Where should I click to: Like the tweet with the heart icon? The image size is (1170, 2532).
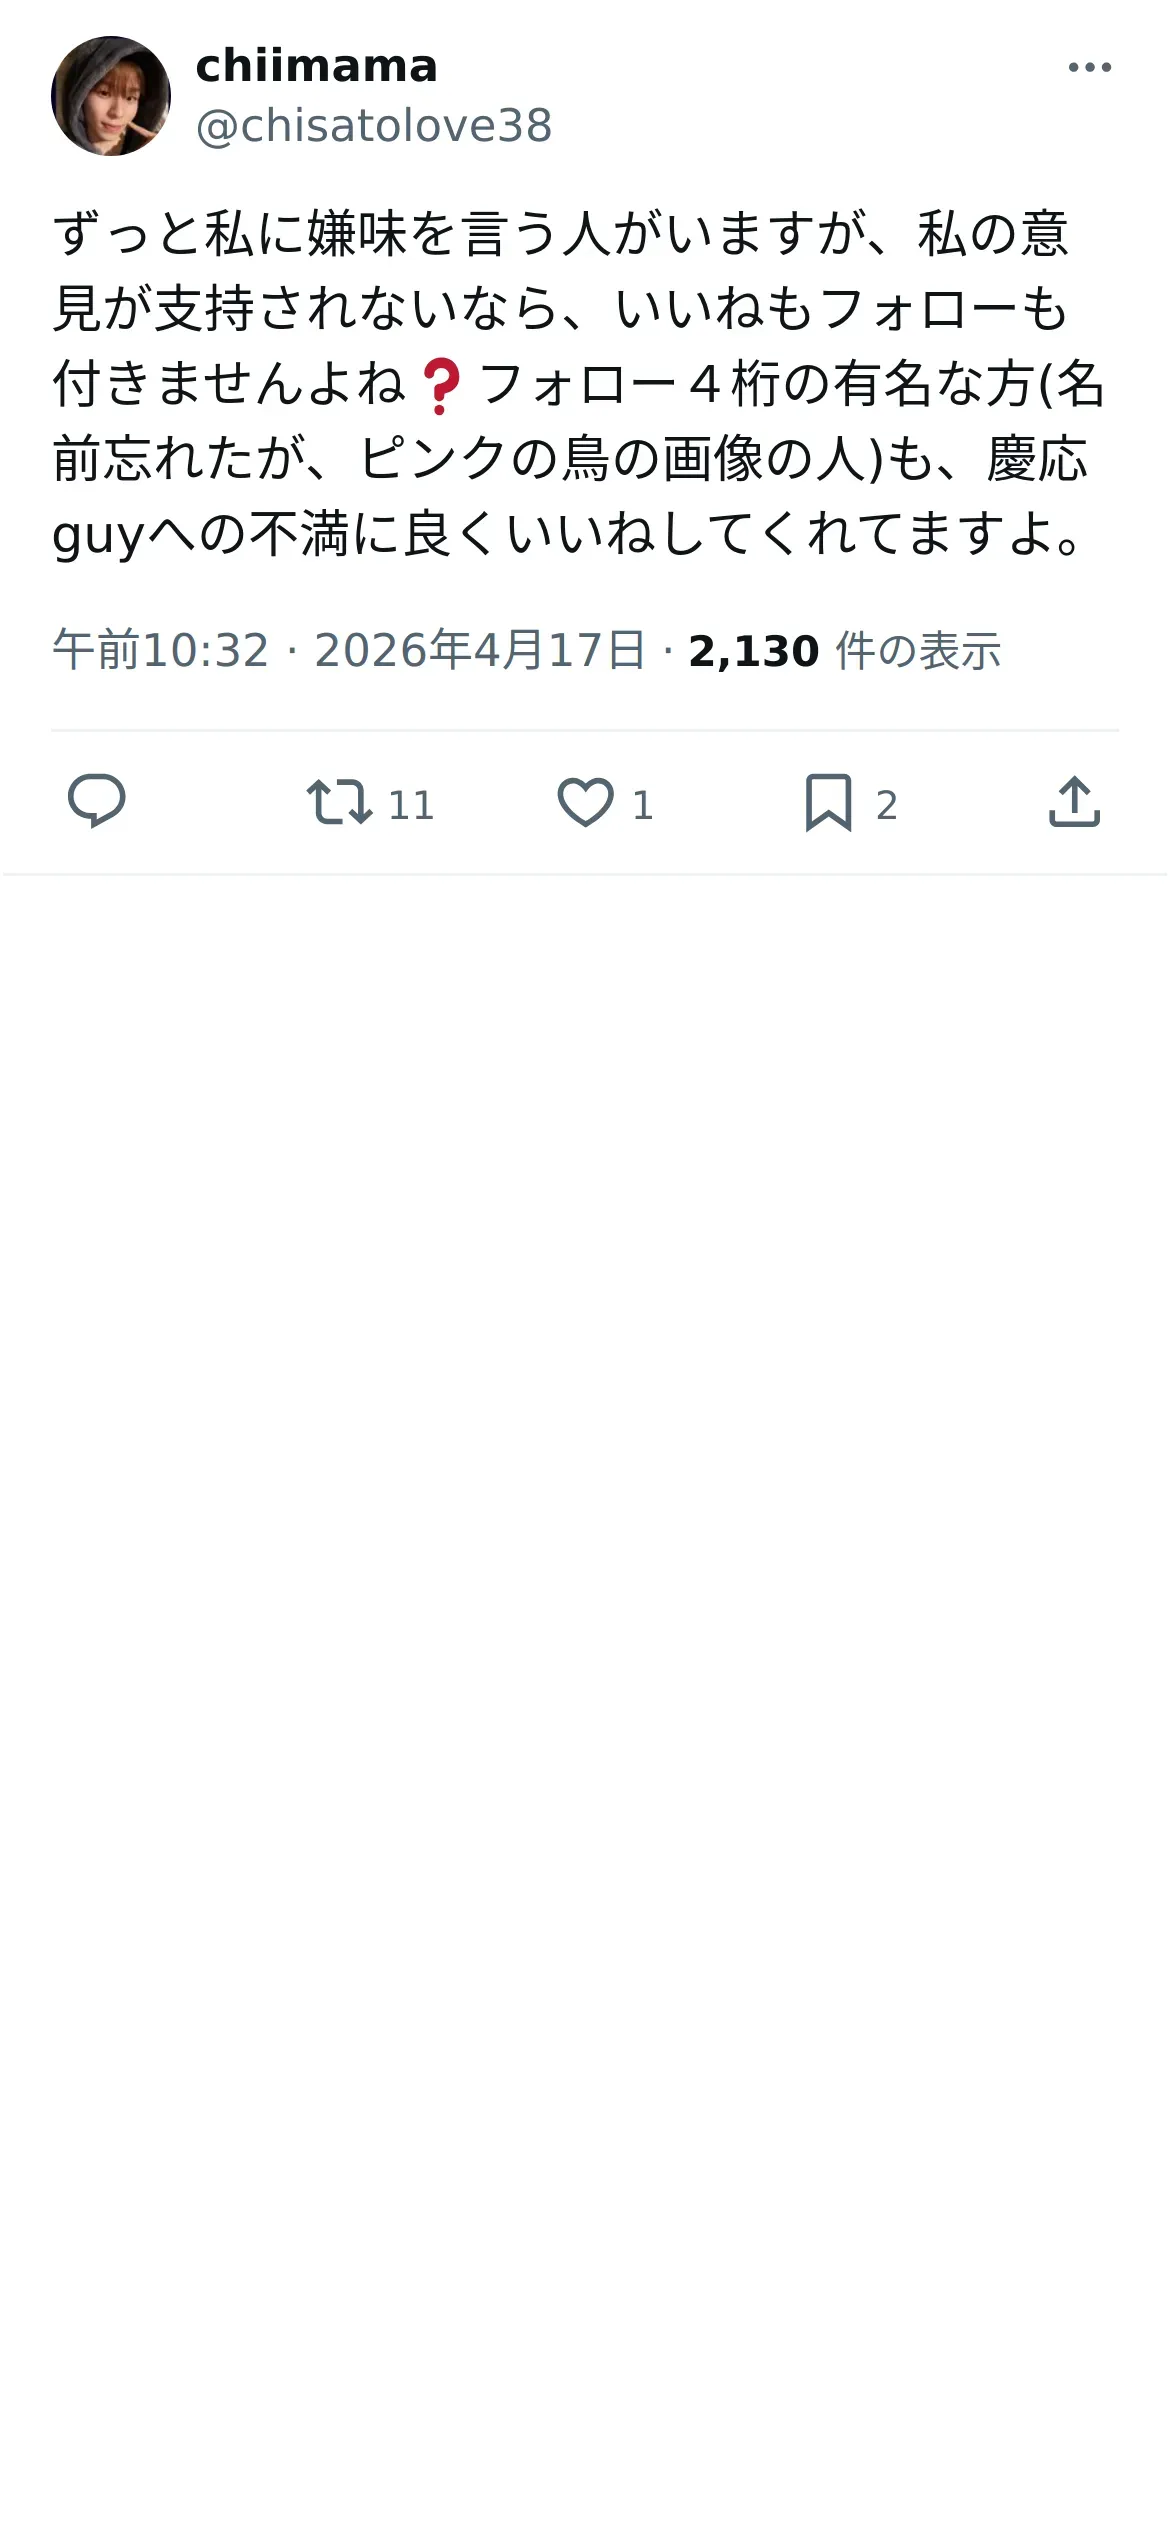point(585,802)
